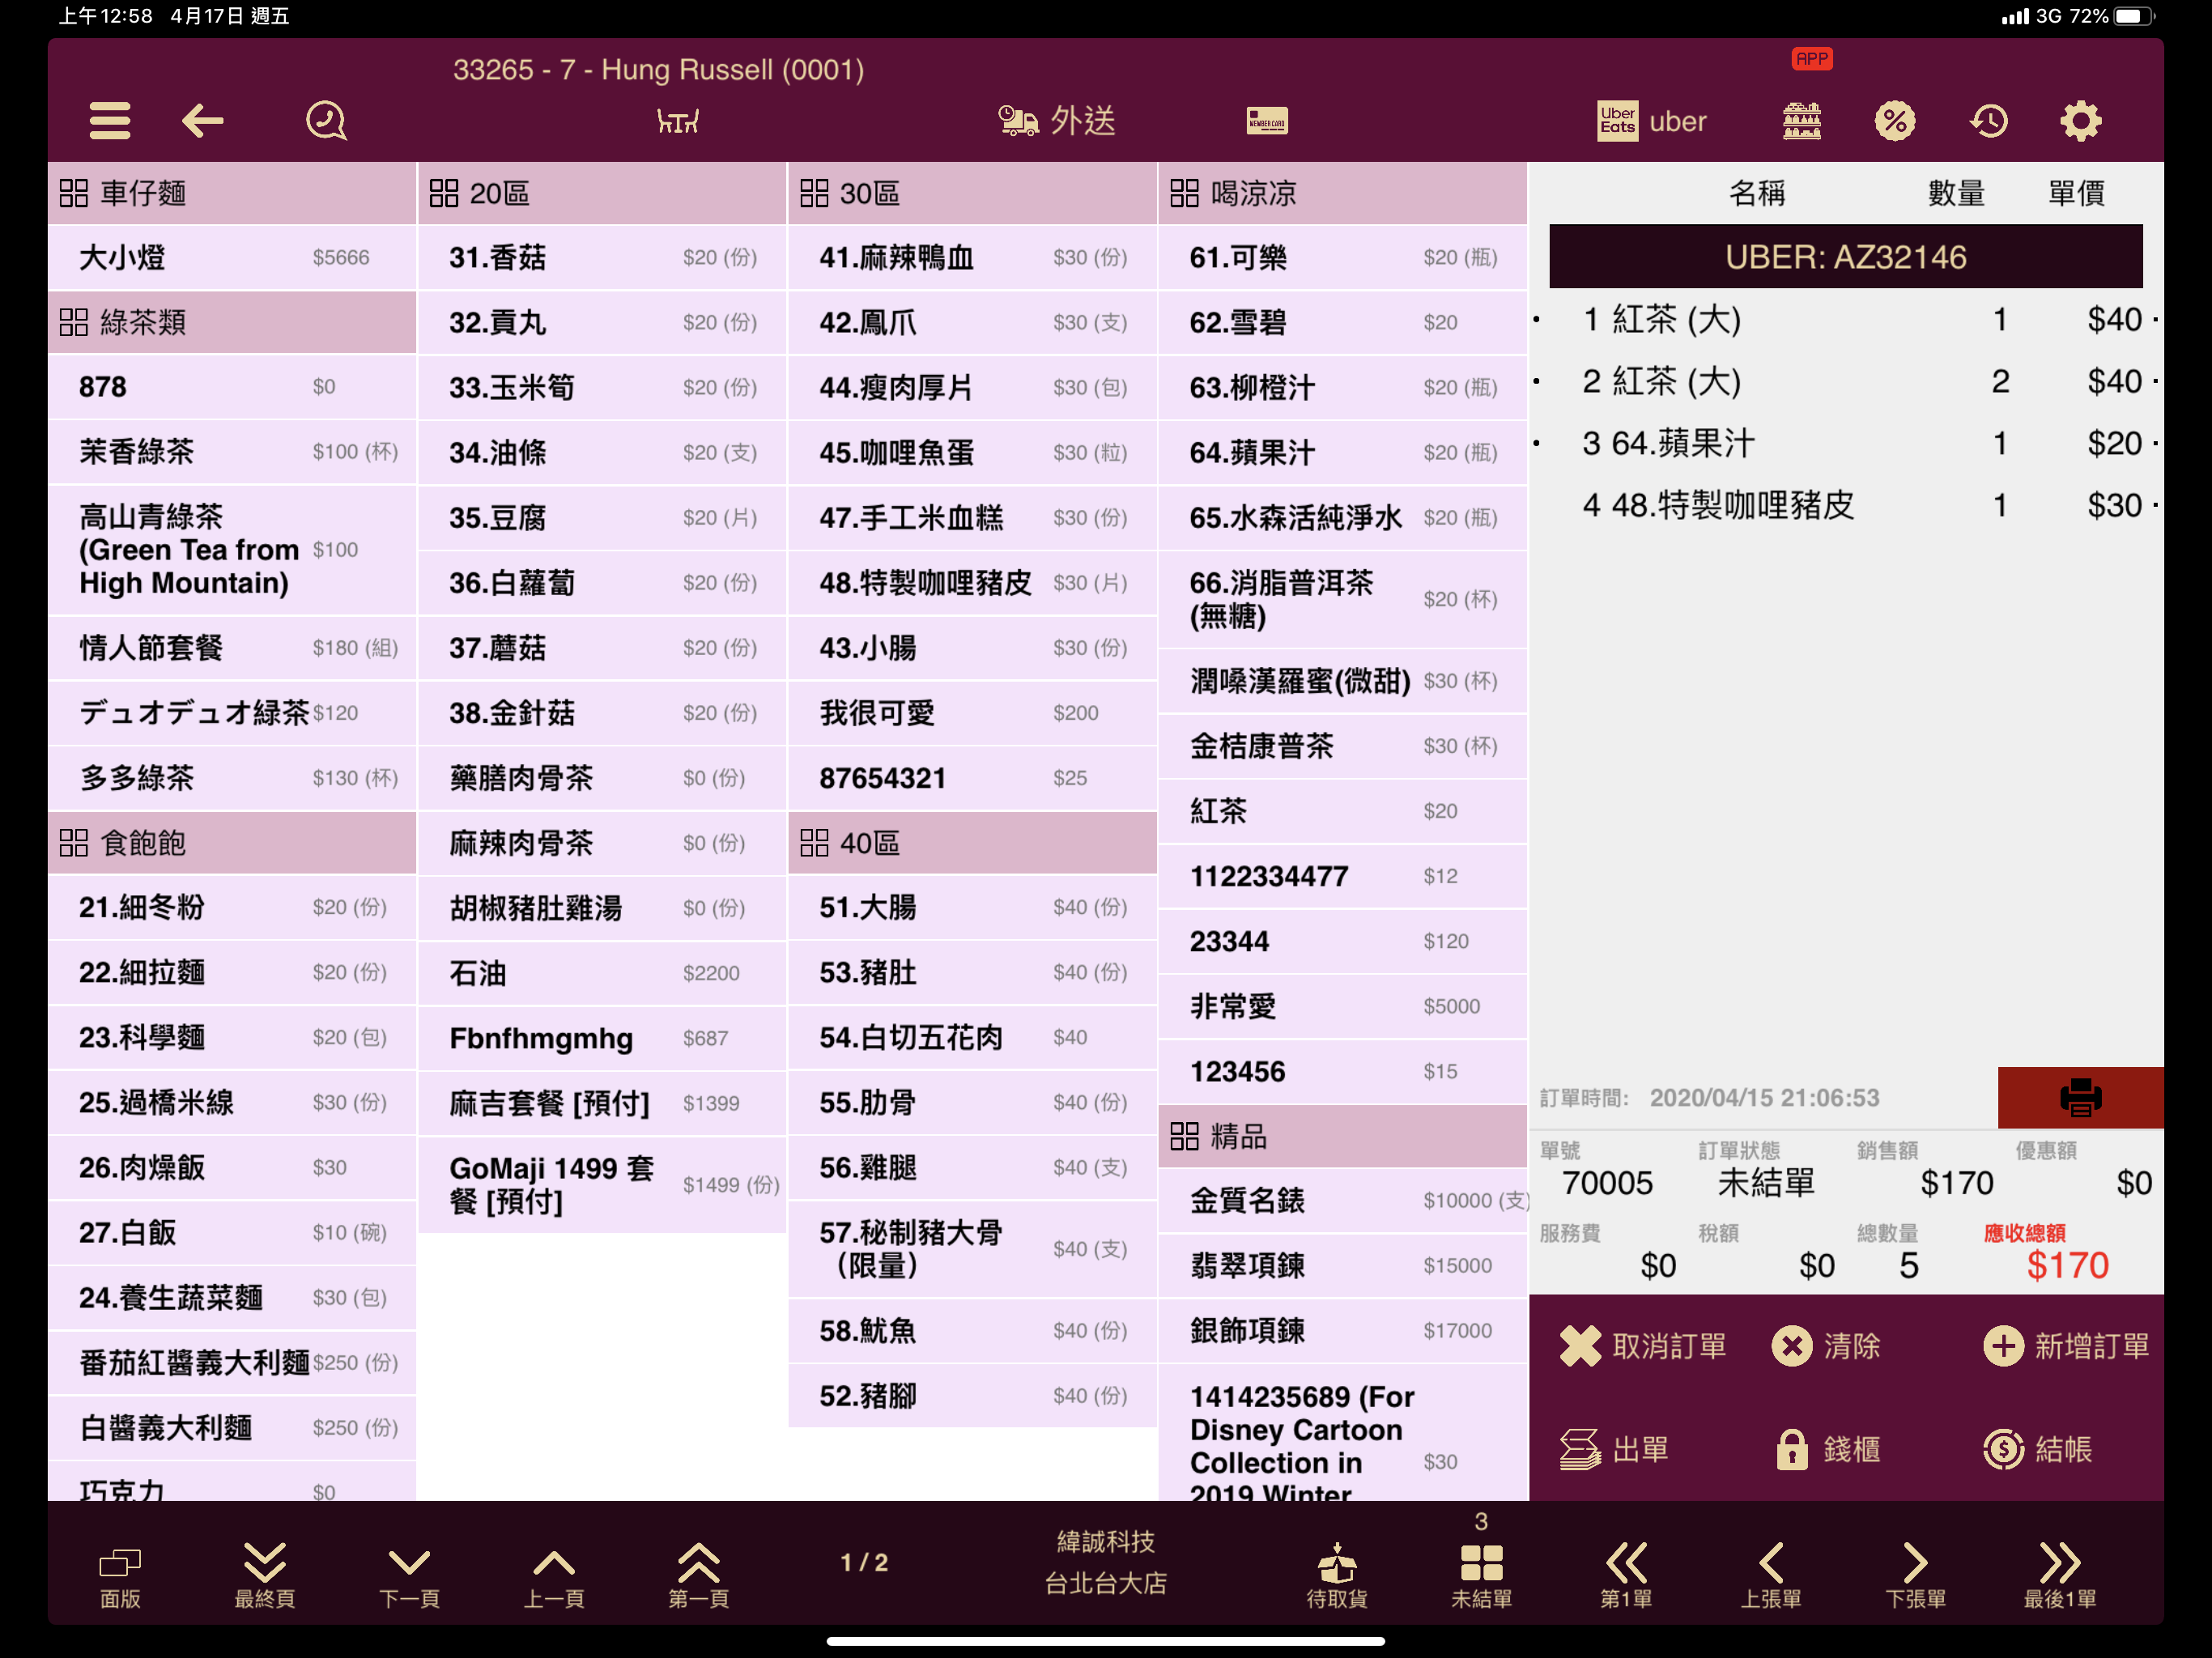2212x1658 pixels.
Task: Add 茉香綠茶 to the order
Action: point(232,452)
